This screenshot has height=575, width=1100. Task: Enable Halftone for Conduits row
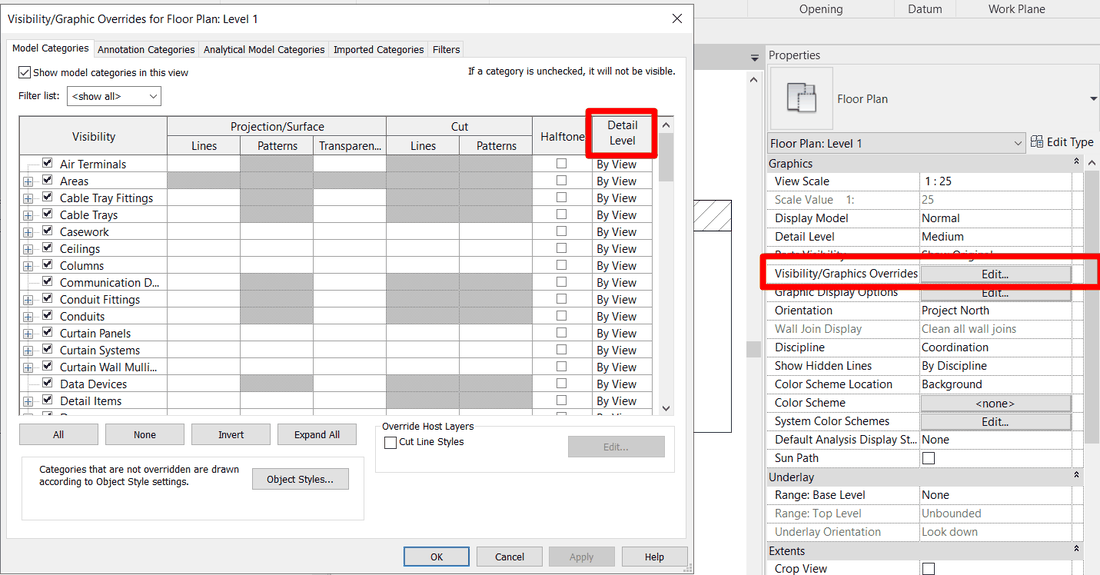[561, 316]
